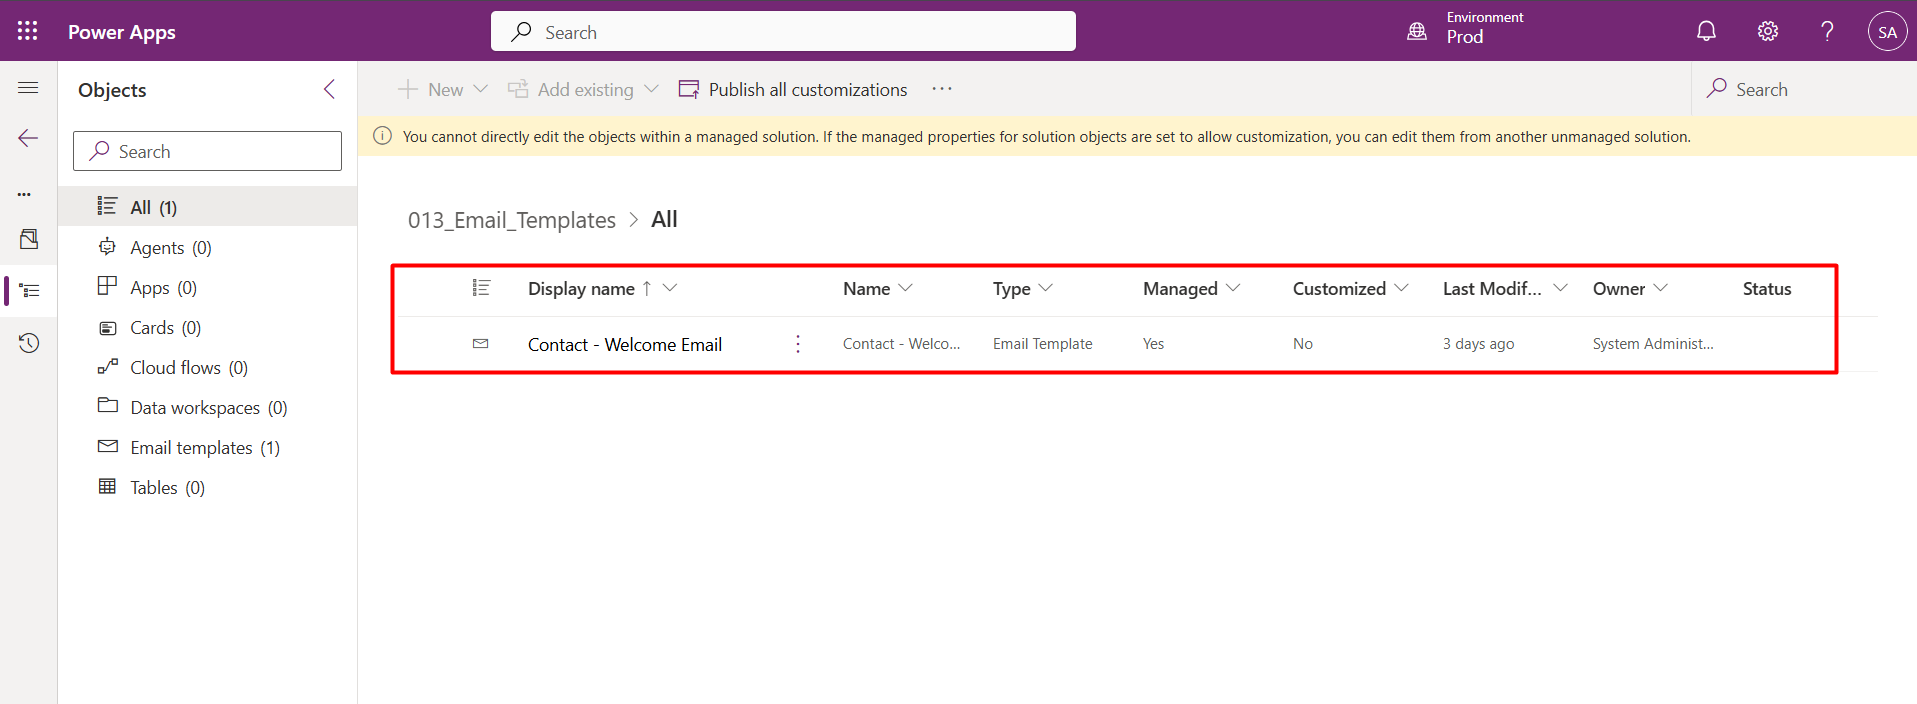The width and height of the screenshot is (1917, 704).
Task: Click the 3 days ago cell
Action: [x=1478, y=343]
